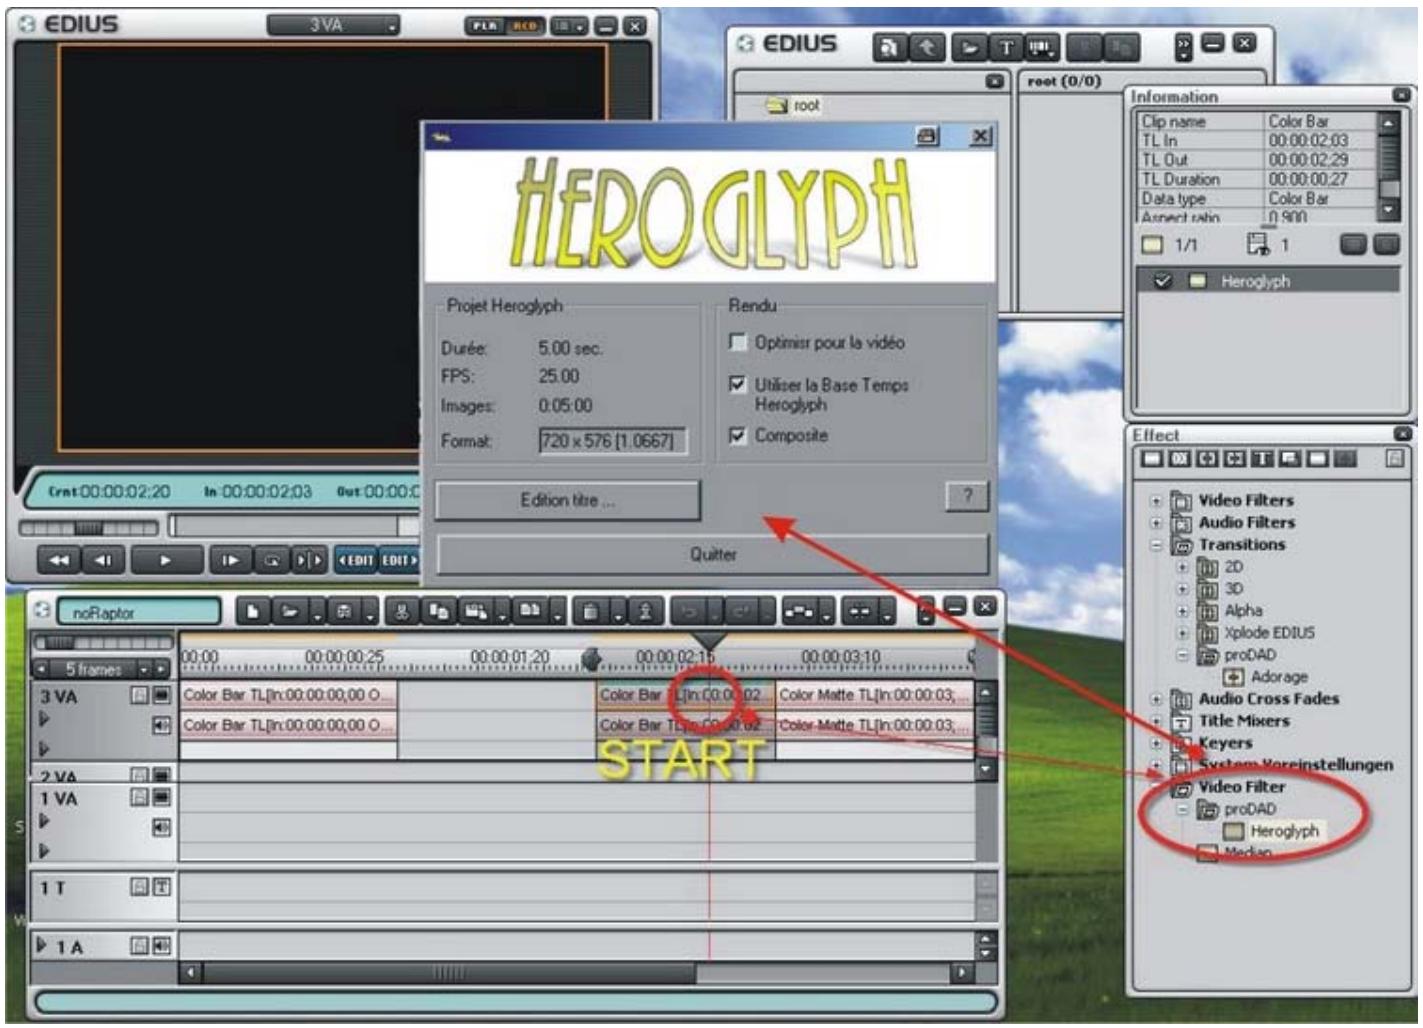1423x1028 pixels.
Task: Click the Quitter button
Action: 713,554
